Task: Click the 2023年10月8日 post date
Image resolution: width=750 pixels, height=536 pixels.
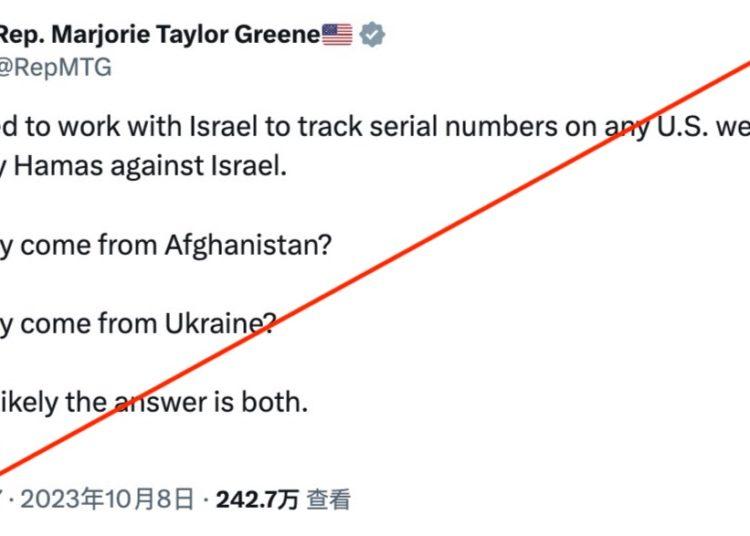Action: (x=107, y=499)
